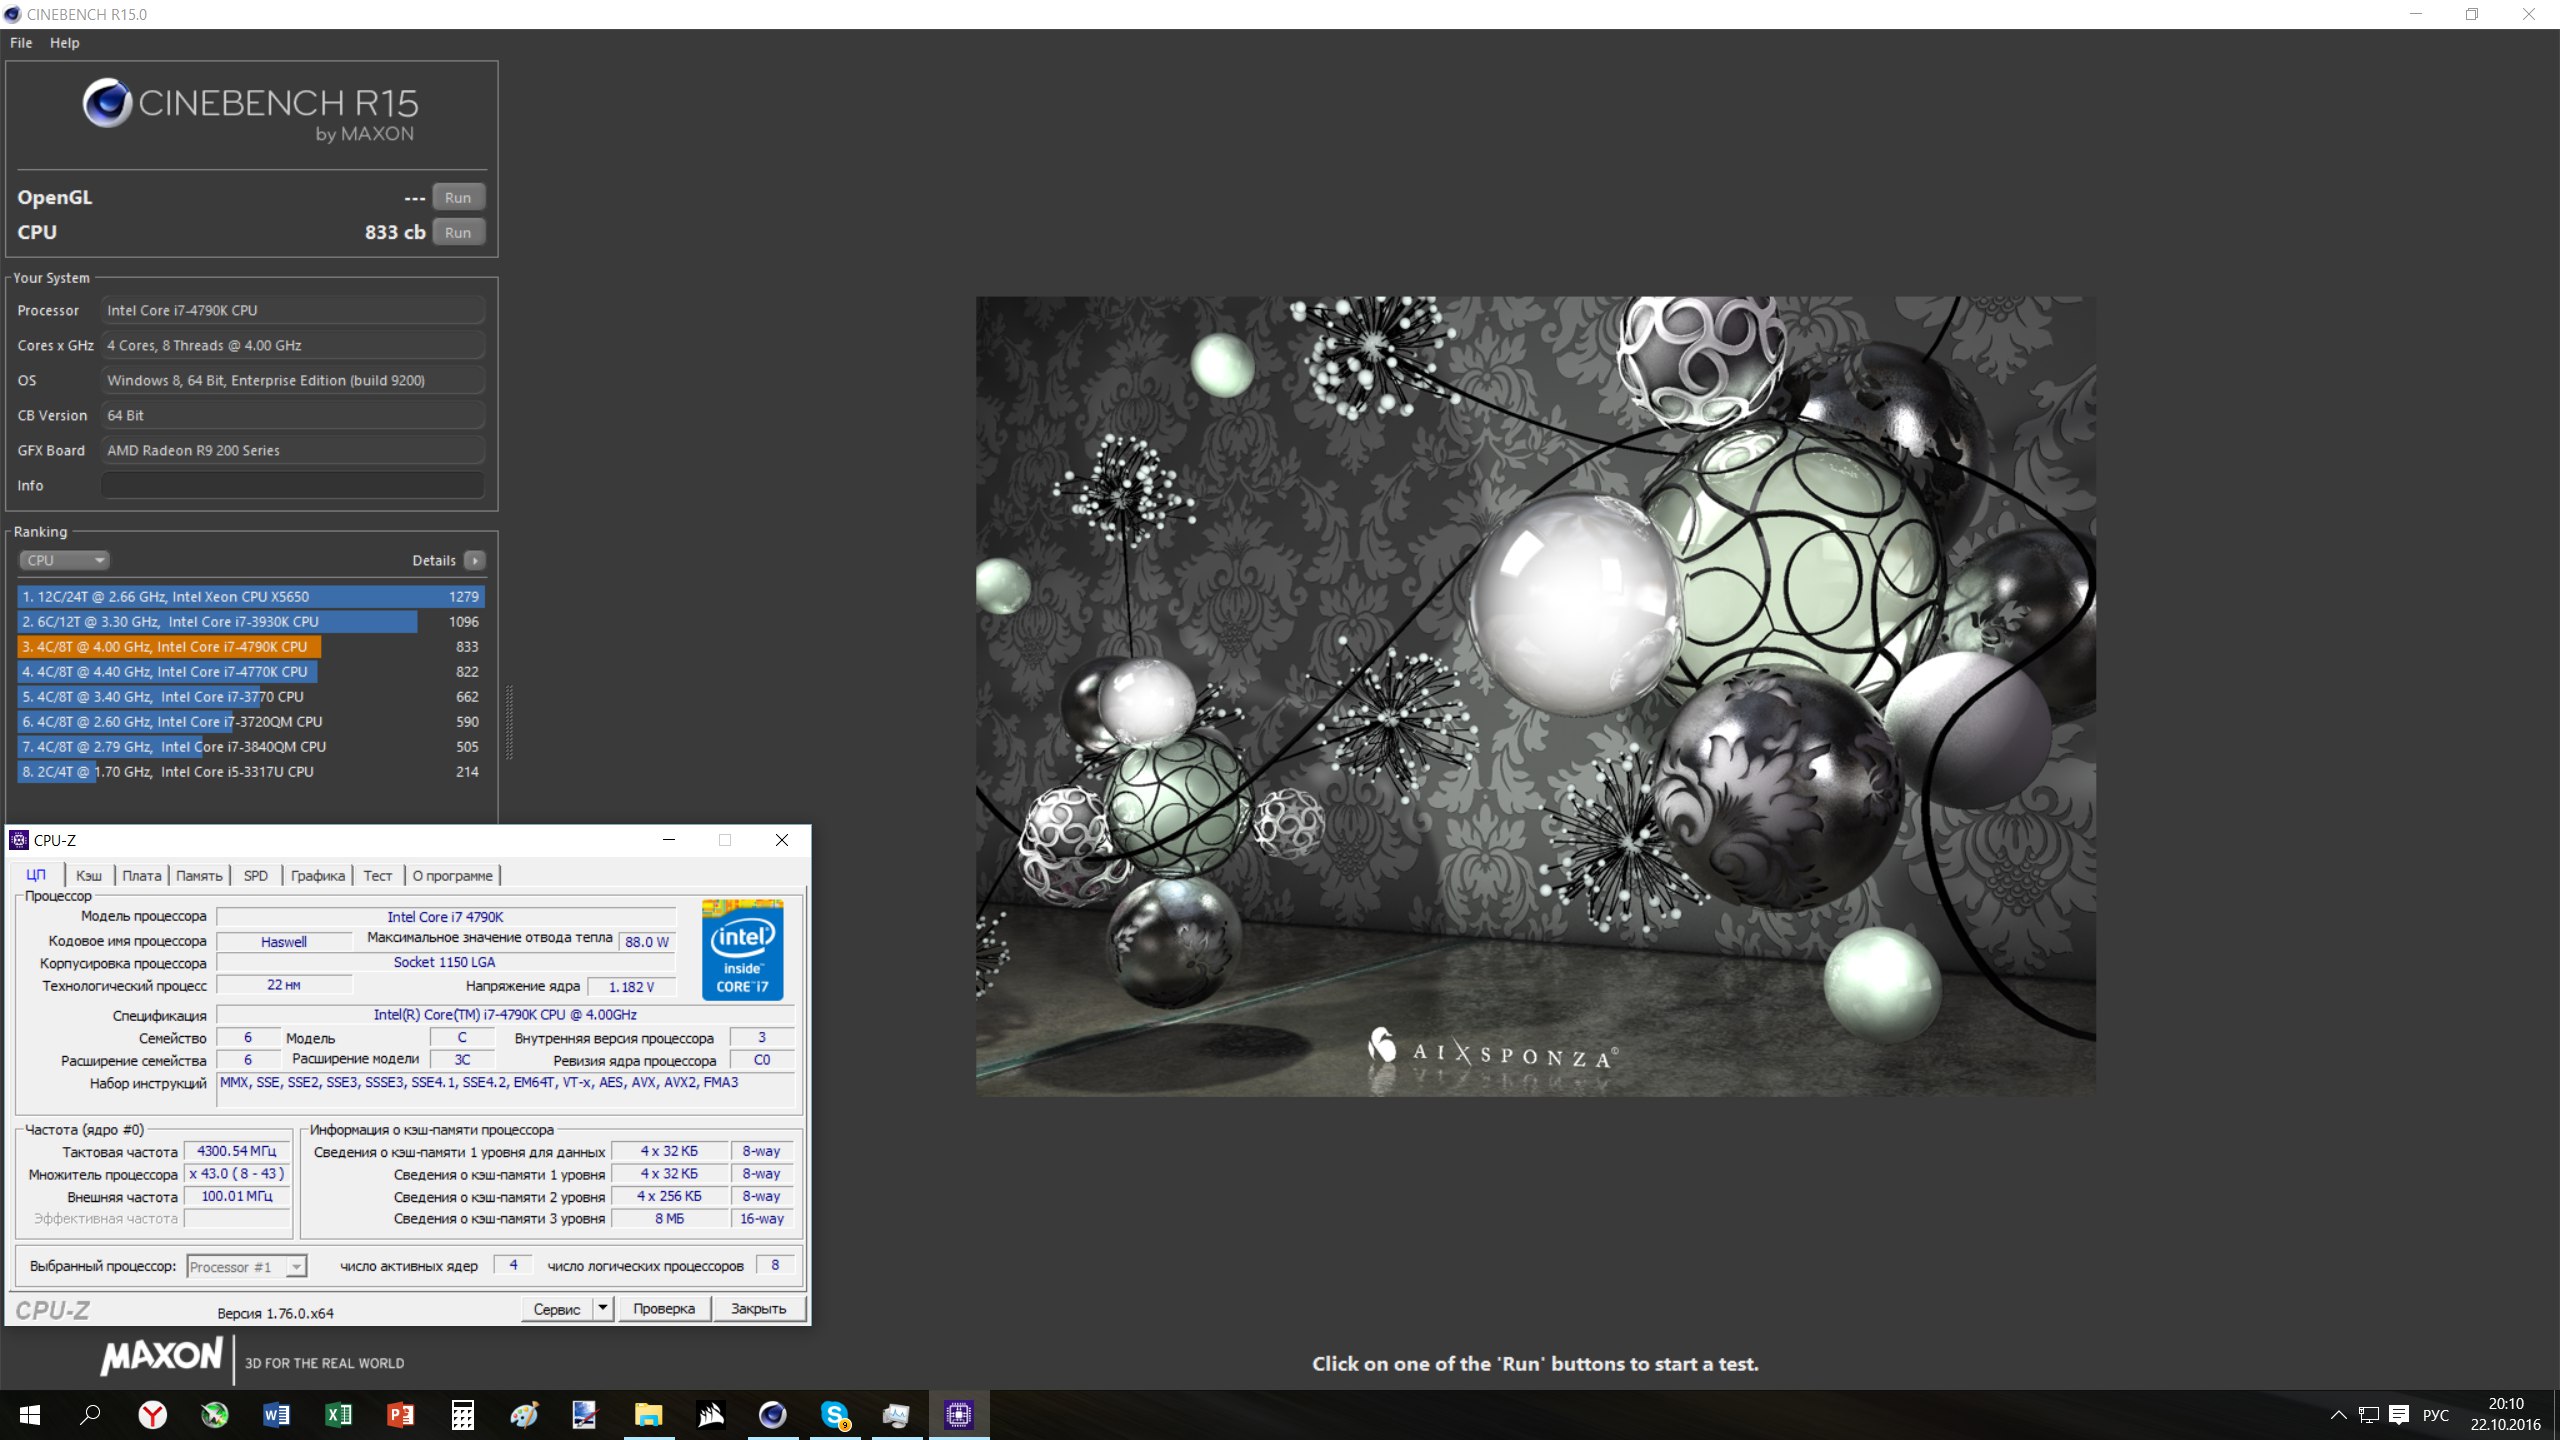
Task: Select the i7-3930K ranking bar entry
Action: pos(217,622)
